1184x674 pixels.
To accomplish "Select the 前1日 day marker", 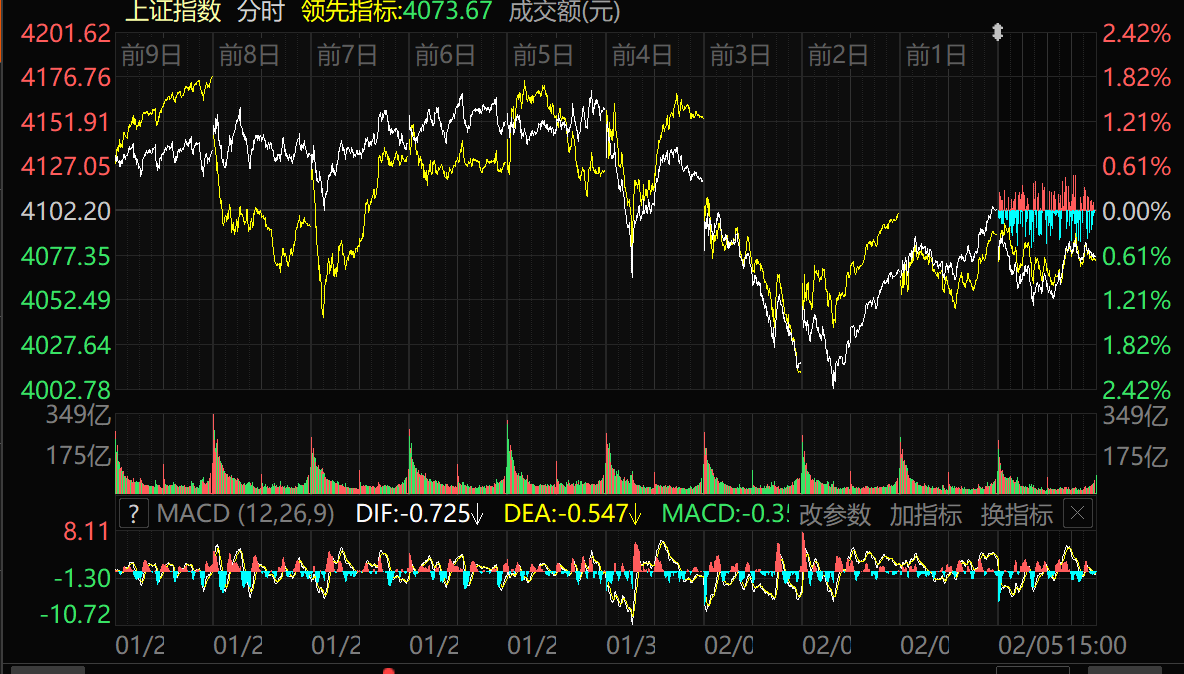I will (x=936, y=55).
